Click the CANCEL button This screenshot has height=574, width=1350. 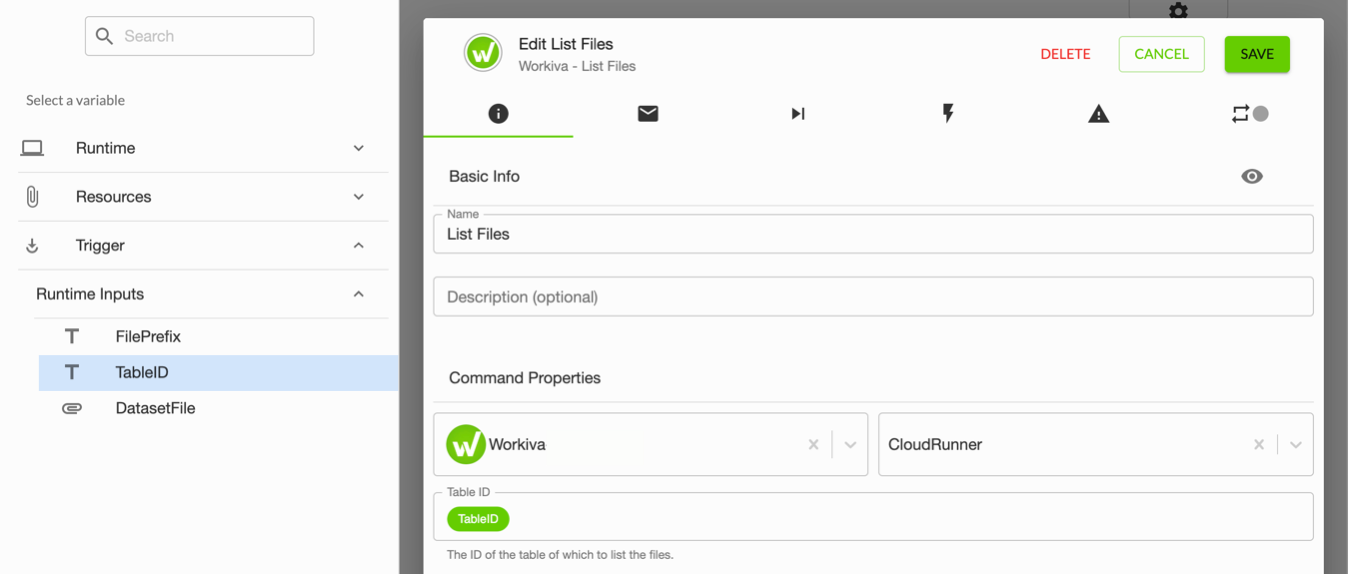tap(1161, 54)
